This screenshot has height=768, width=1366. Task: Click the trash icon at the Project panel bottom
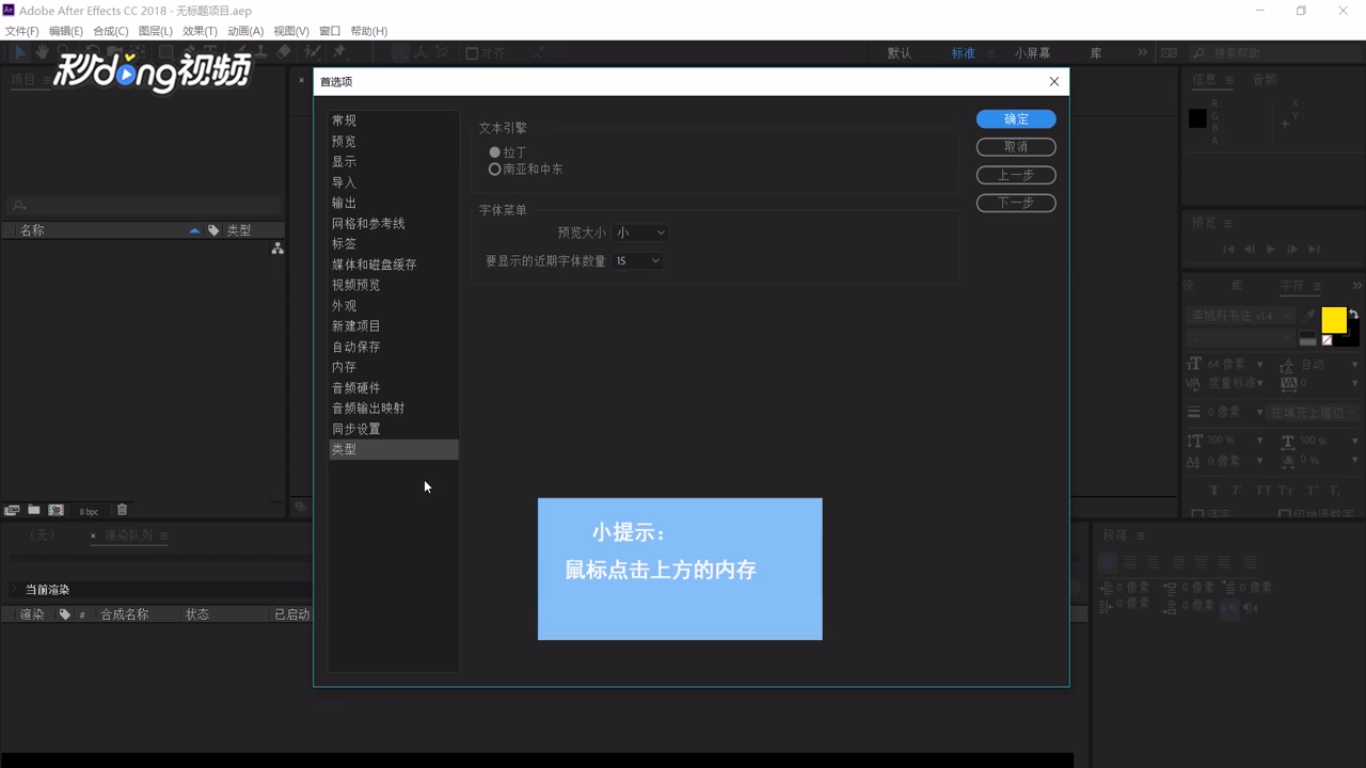(x=122, y=510)
